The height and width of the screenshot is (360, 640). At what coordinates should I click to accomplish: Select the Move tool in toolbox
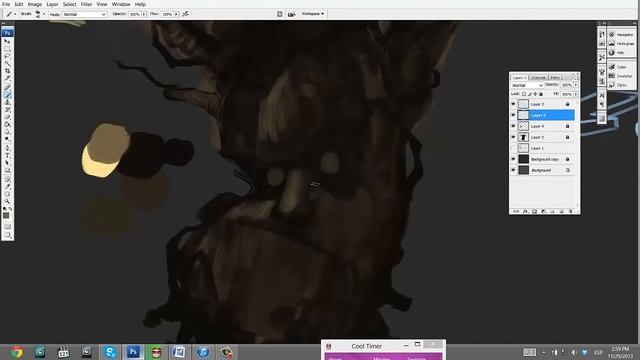click(7, 41)
